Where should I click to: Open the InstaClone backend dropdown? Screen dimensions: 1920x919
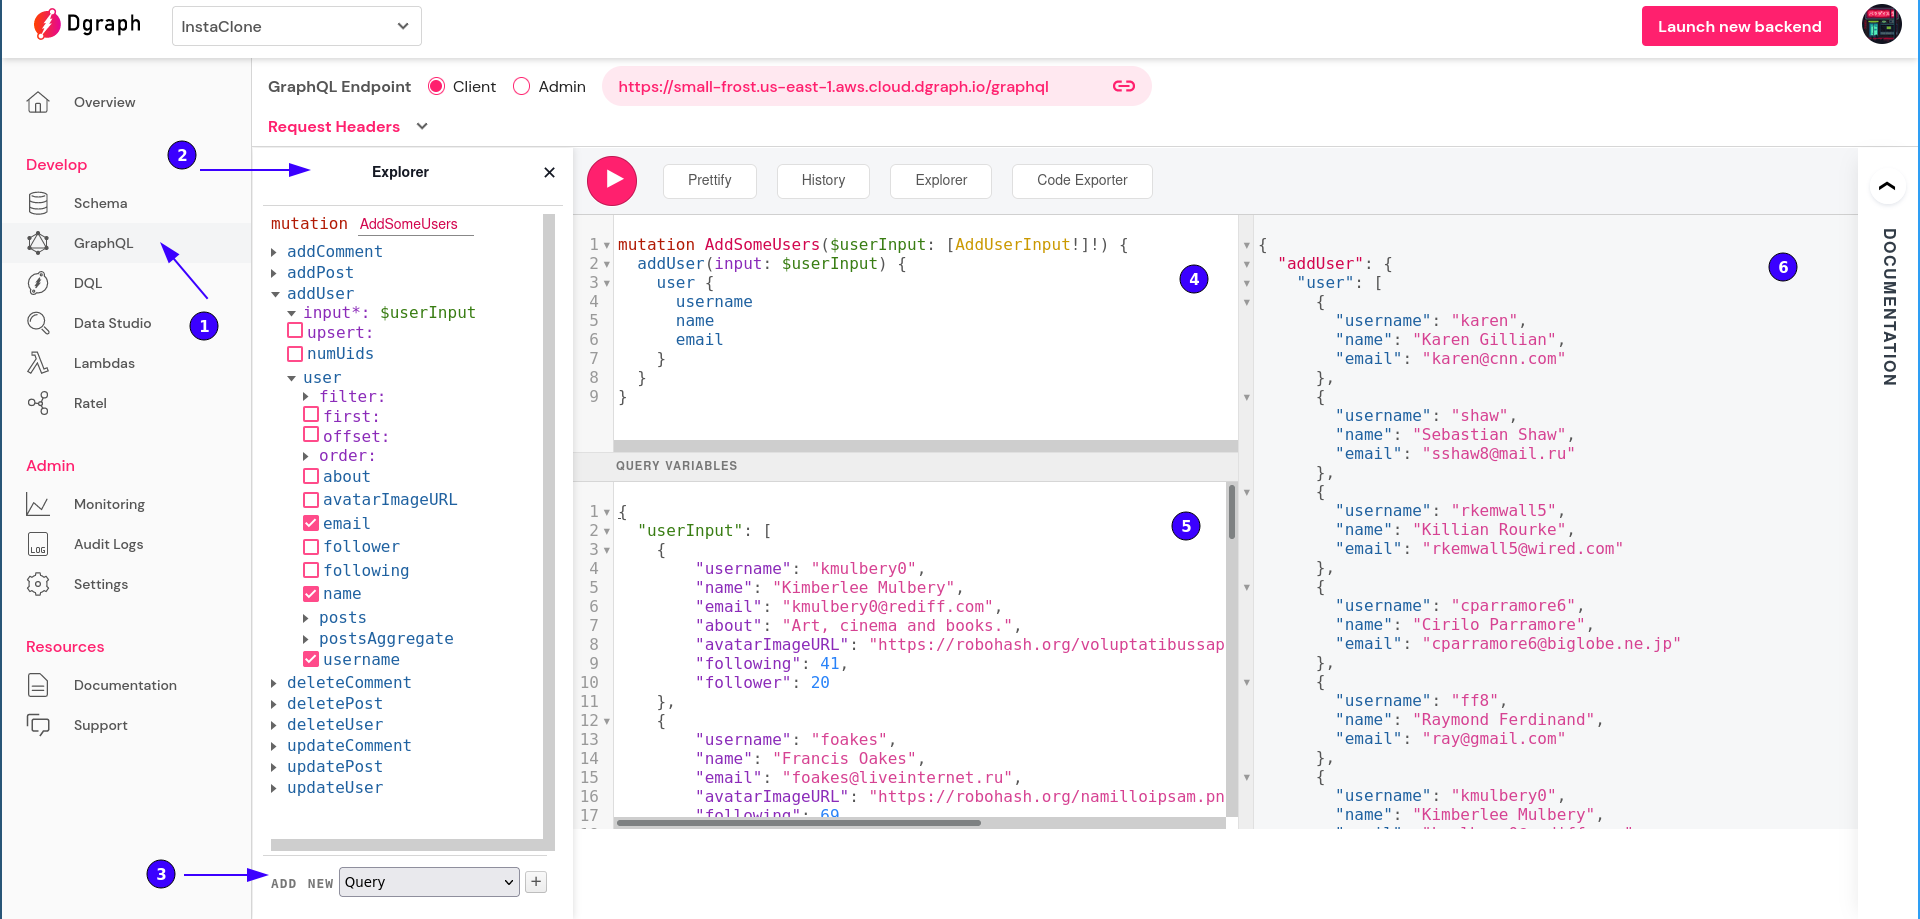296,26
